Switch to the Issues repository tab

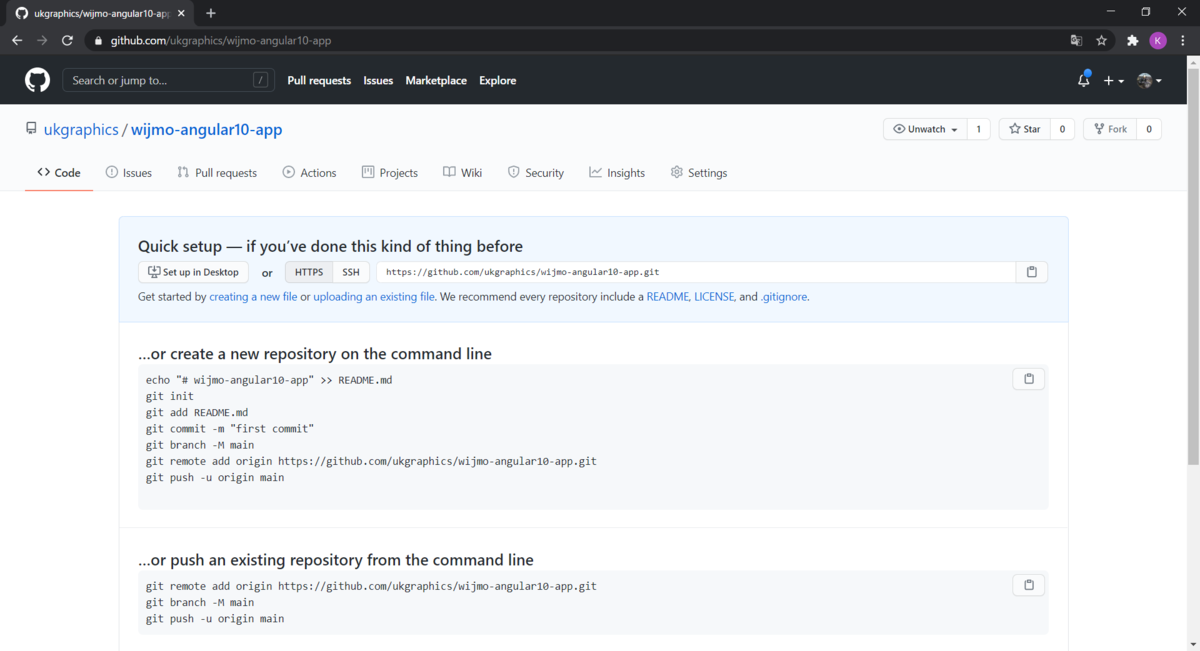coord(129,173)
